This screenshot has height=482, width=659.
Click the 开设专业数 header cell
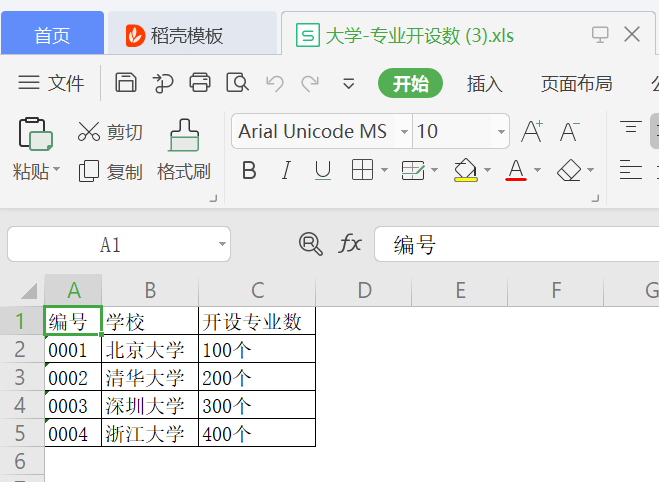(257, 321)
